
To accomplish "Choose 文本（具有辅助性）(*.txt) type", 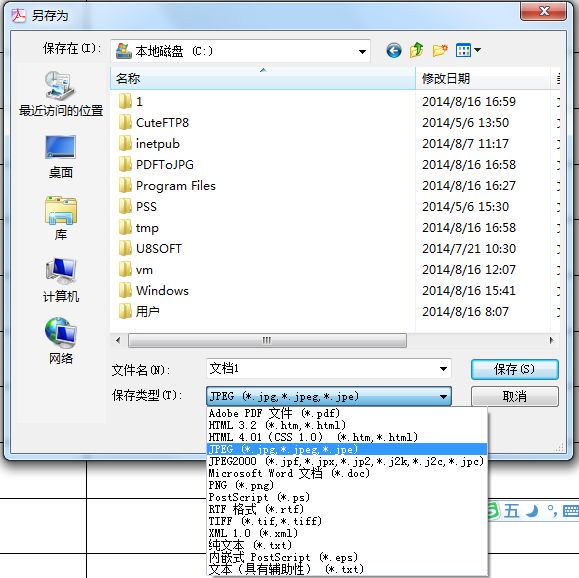I will click(x=347, y=569).
